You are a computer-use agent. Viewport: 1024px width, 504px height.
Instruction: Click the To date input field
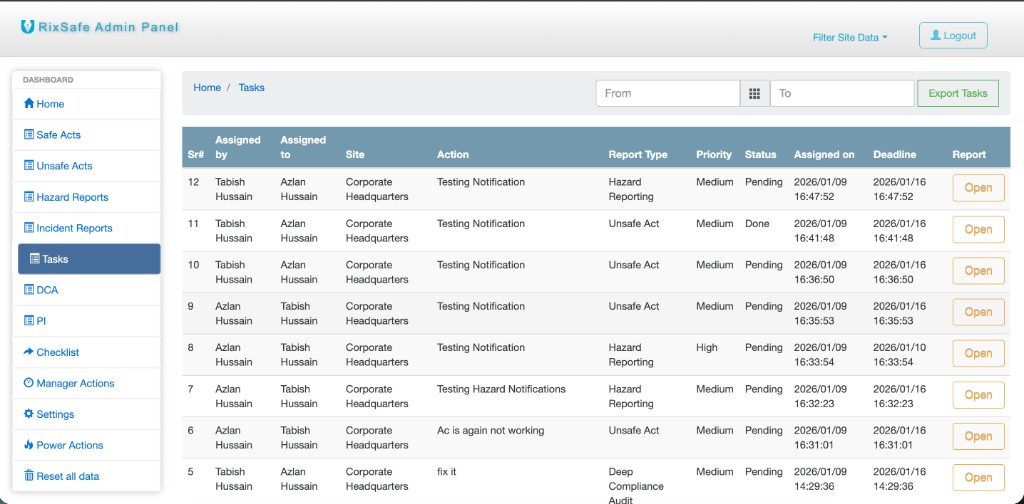coord(842,93)
